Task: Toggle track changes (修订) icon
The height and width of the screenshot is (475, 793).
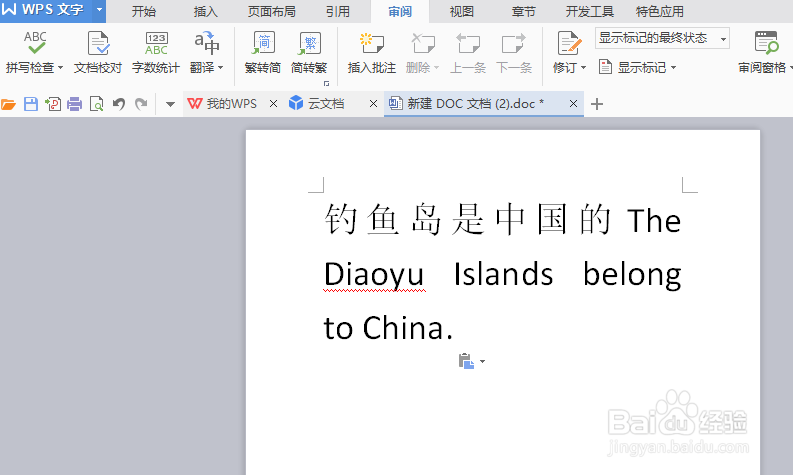Action: [x=568, y=43]
